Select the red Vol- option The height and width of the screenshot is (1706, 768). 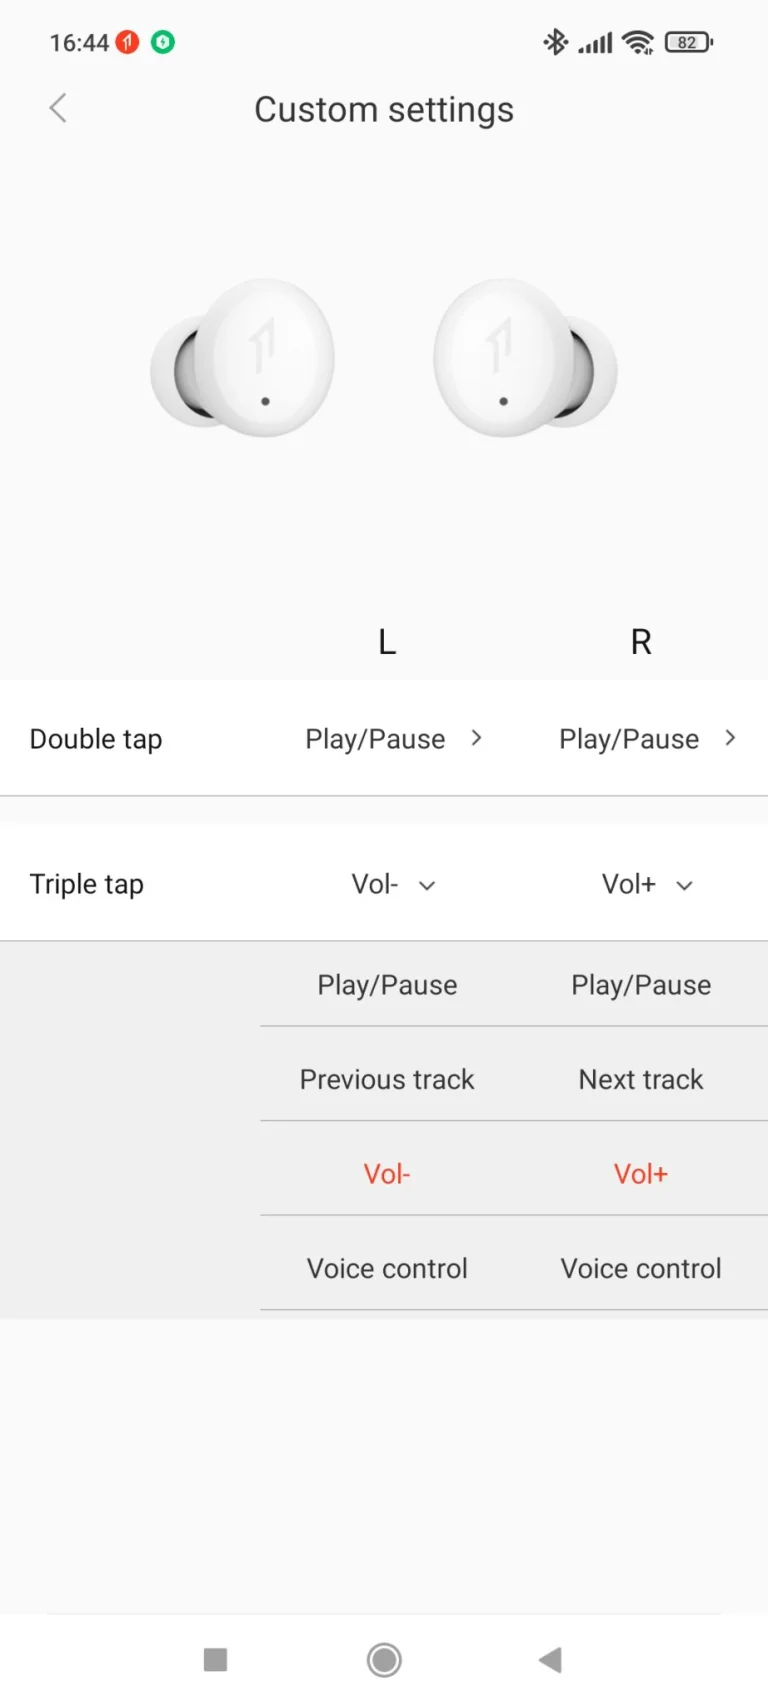[387, 1174]
